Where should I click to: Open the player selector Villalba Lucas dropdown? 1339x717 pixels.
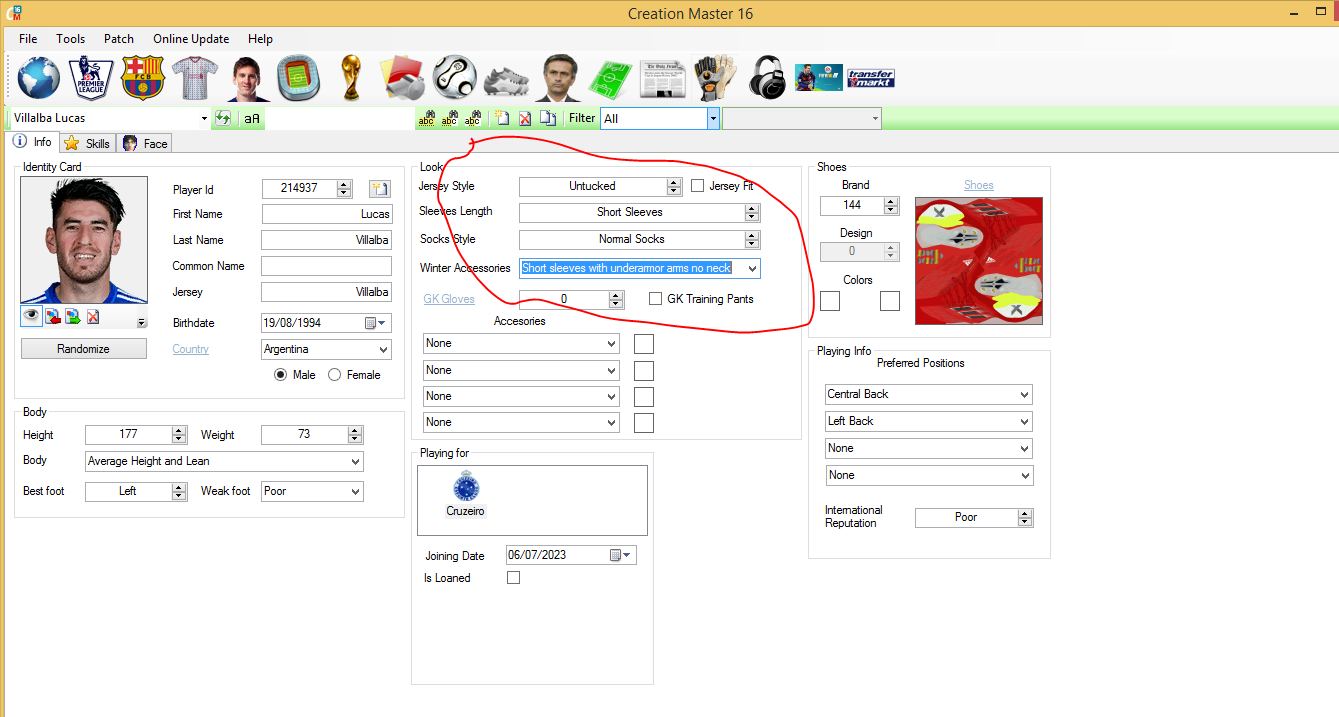204,118
